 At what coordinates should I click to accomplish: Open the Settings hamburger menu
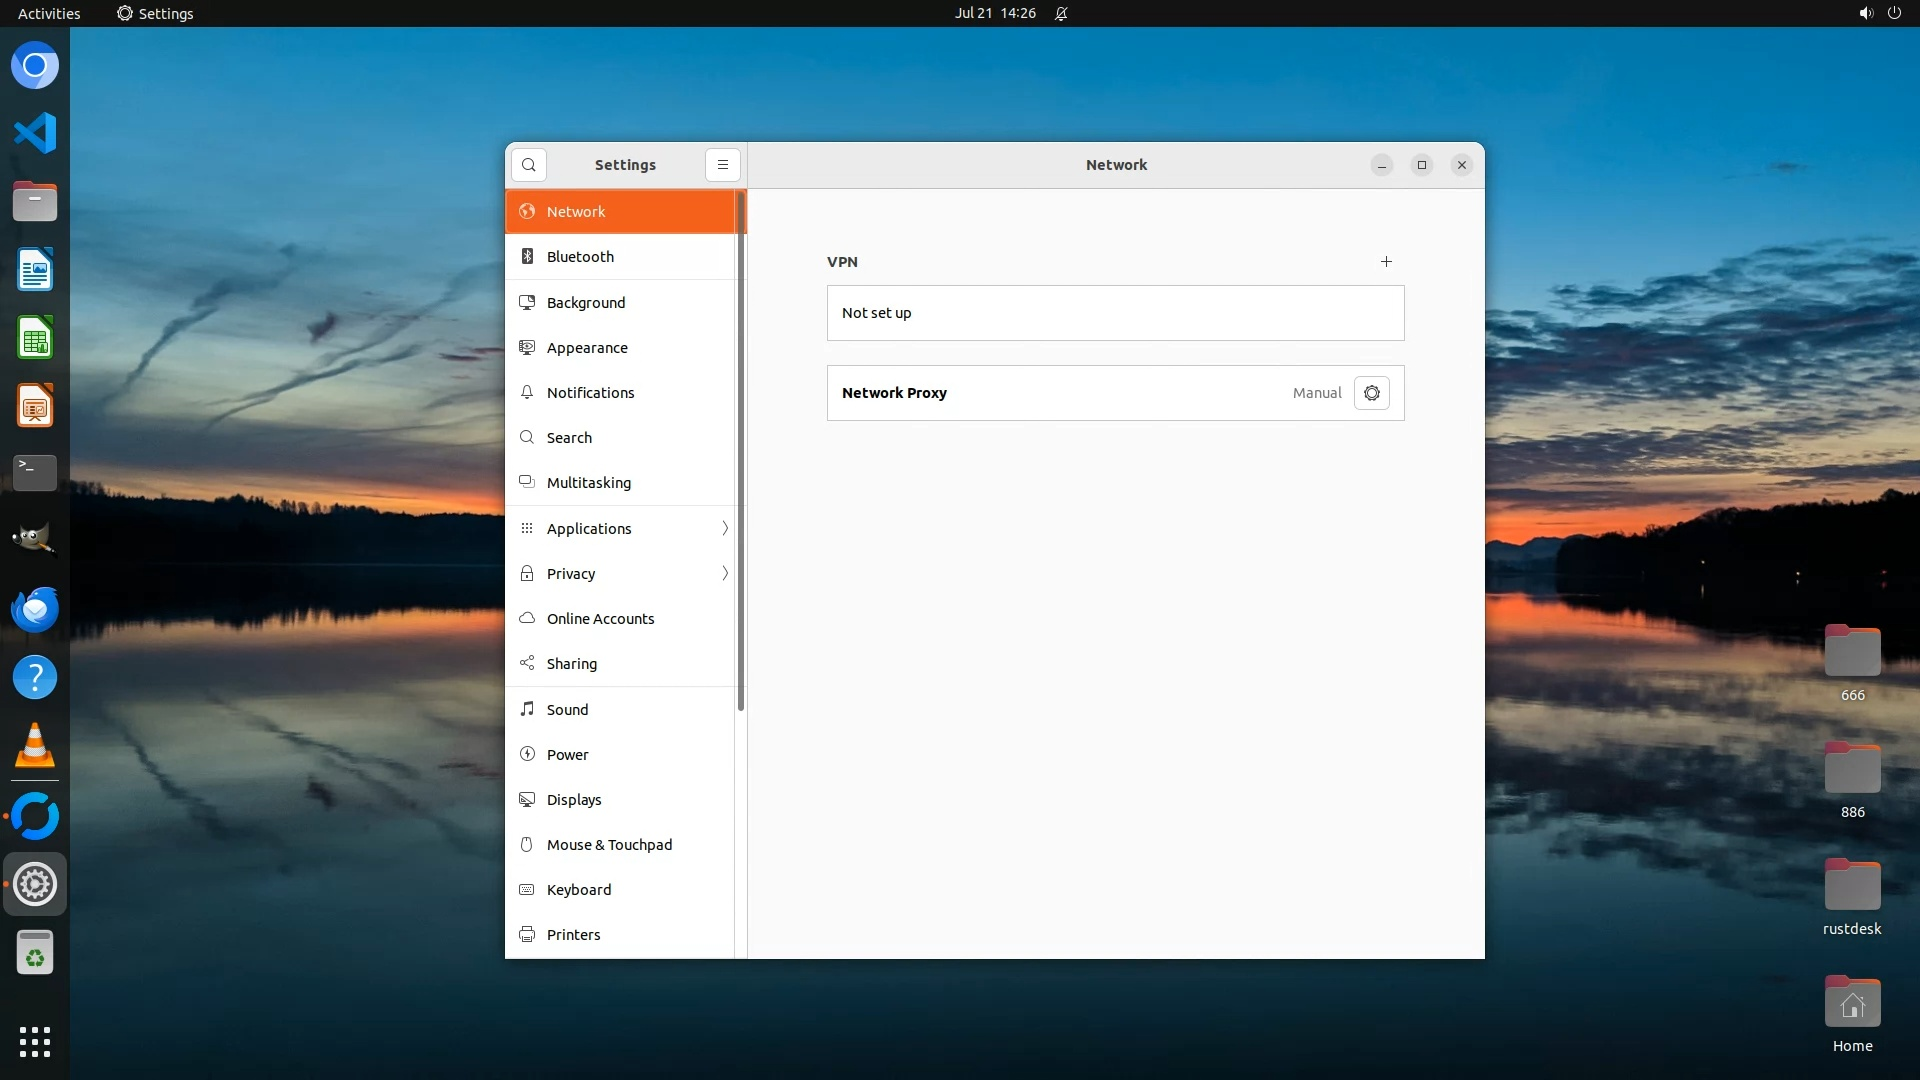723,165
